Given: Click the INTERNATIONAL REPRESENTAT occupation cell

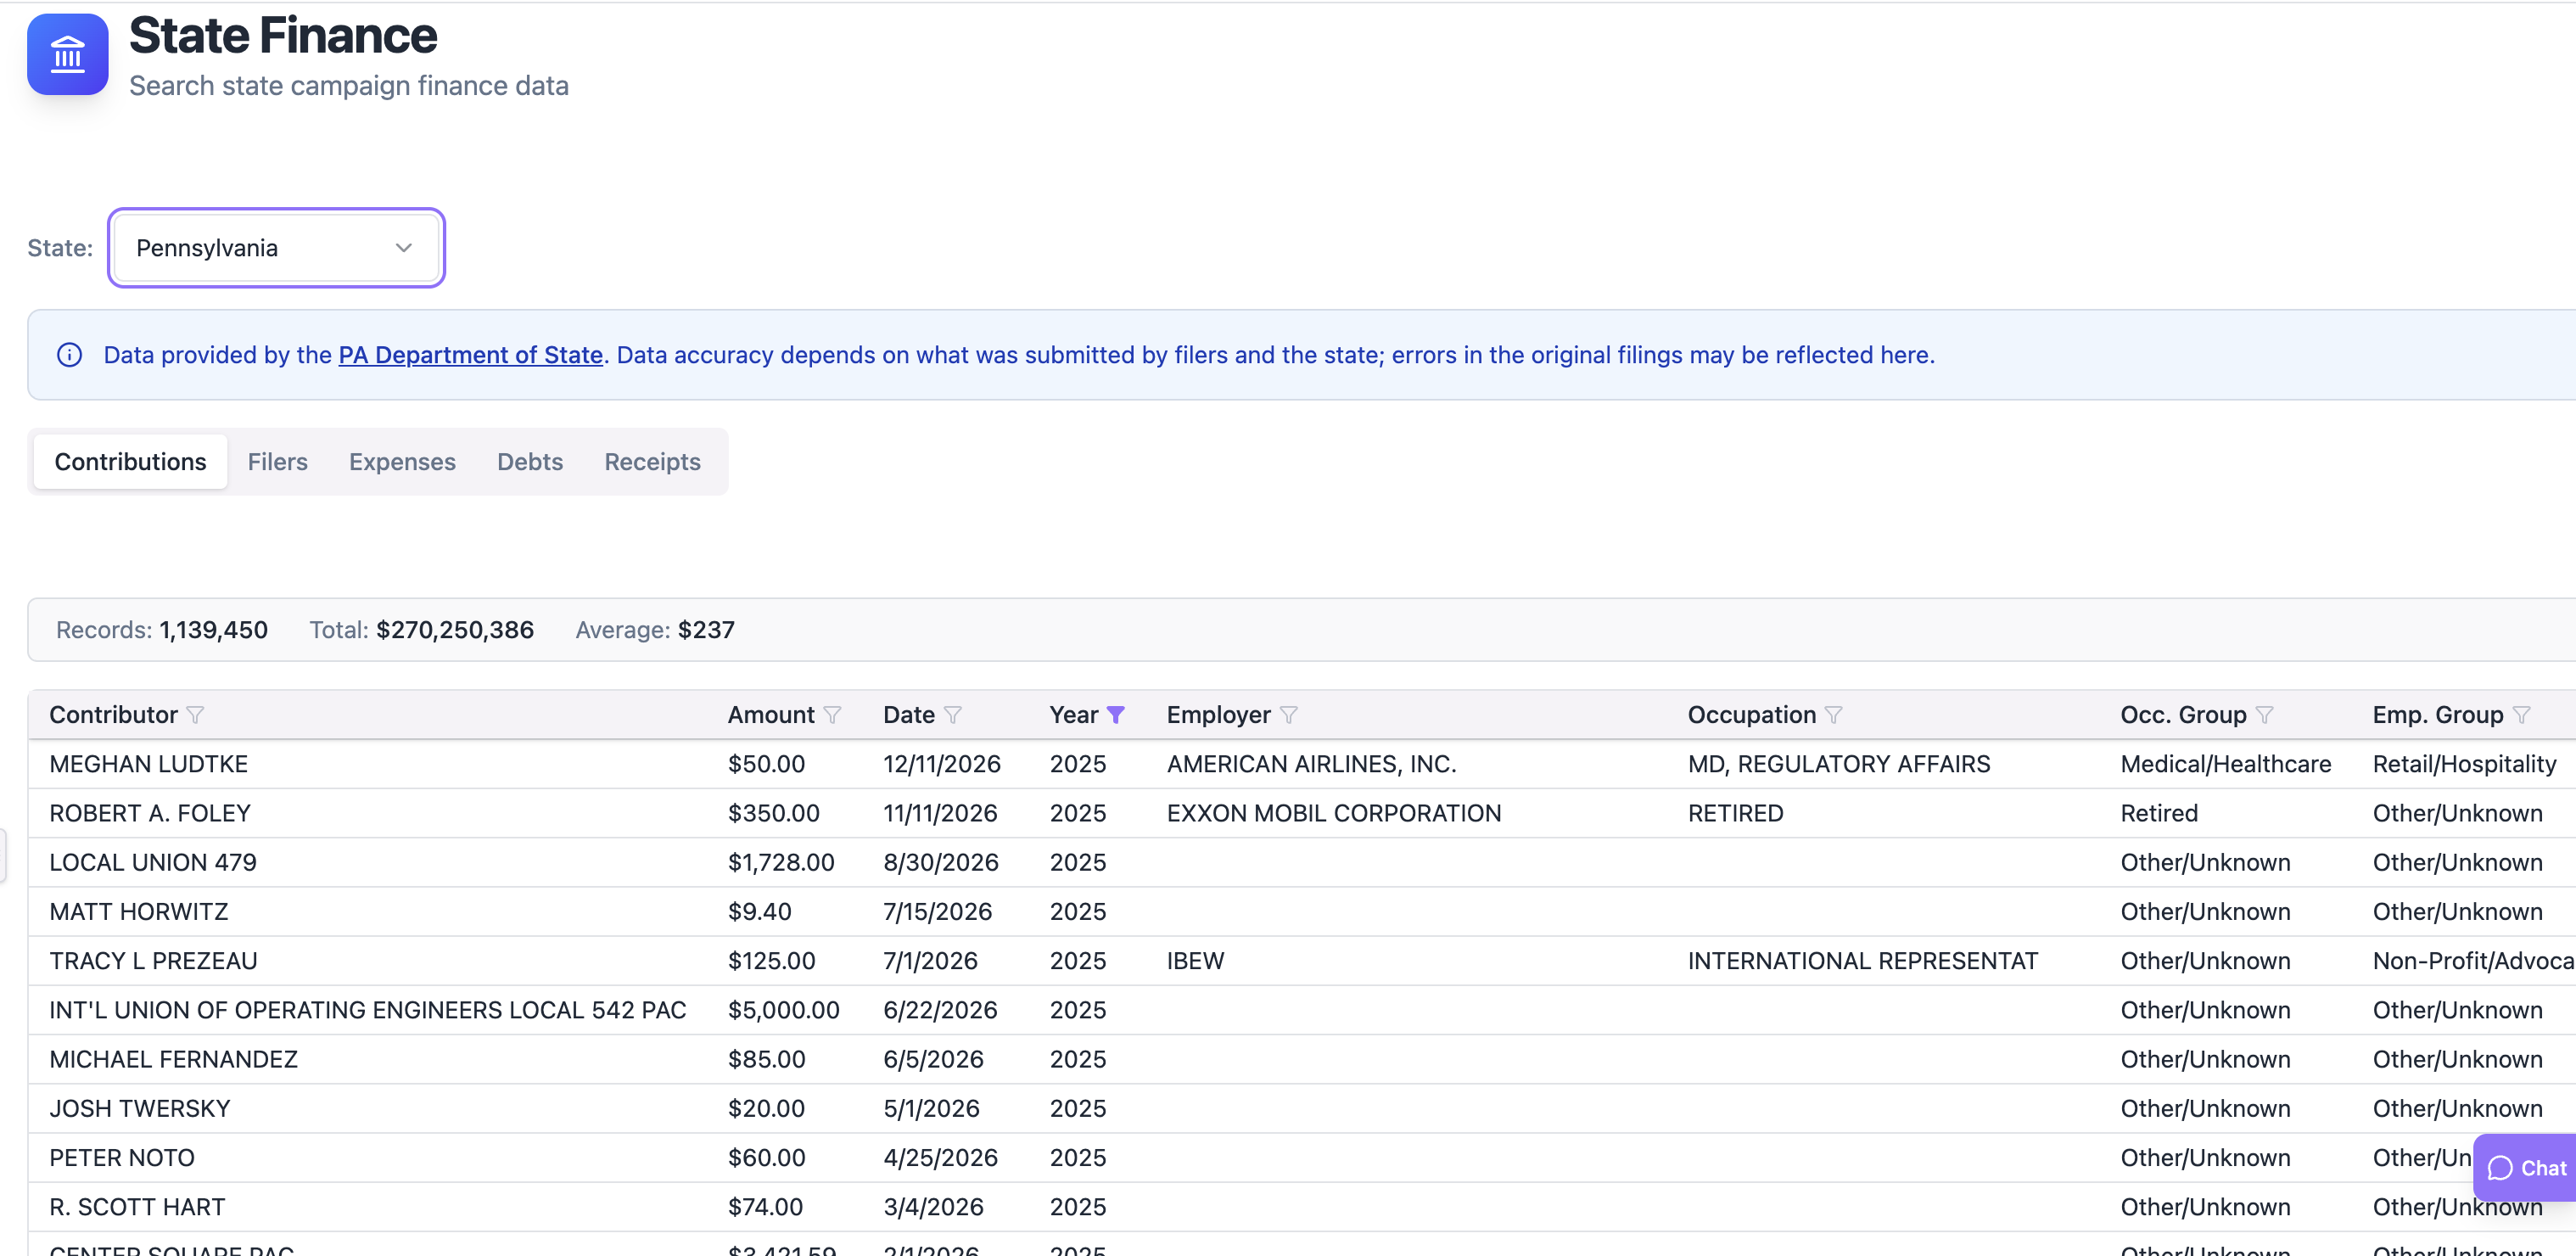Looking at the screenshot, I should (x=1862, y=961).
